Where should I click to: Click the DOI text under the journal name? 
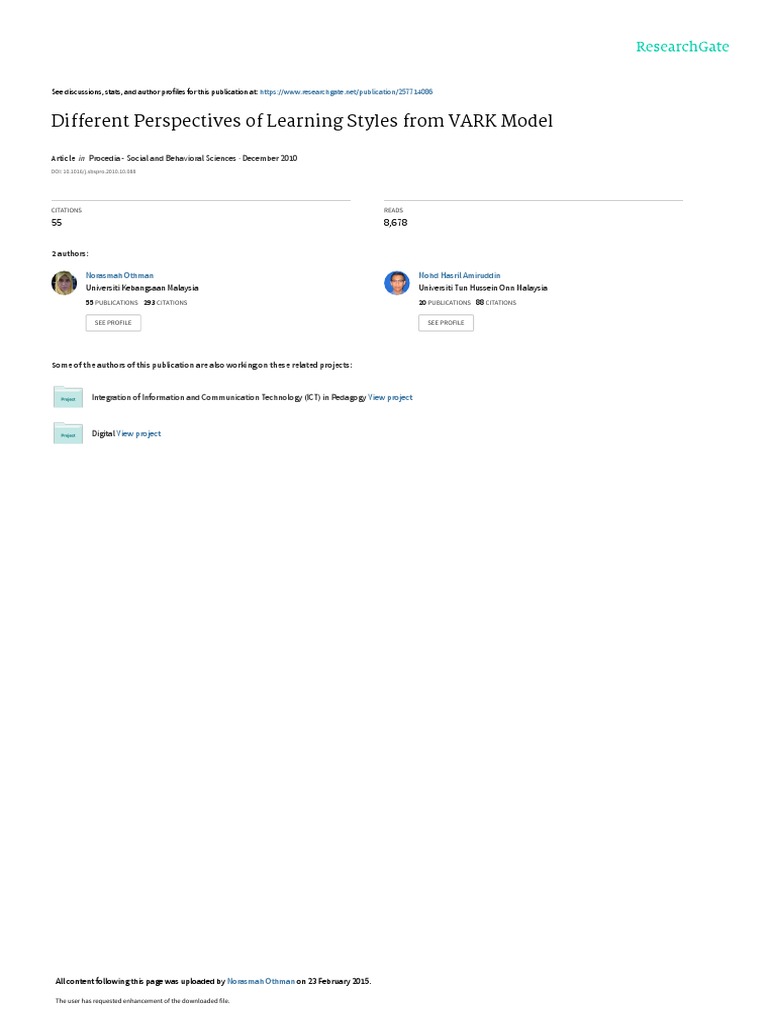point(93,172)
